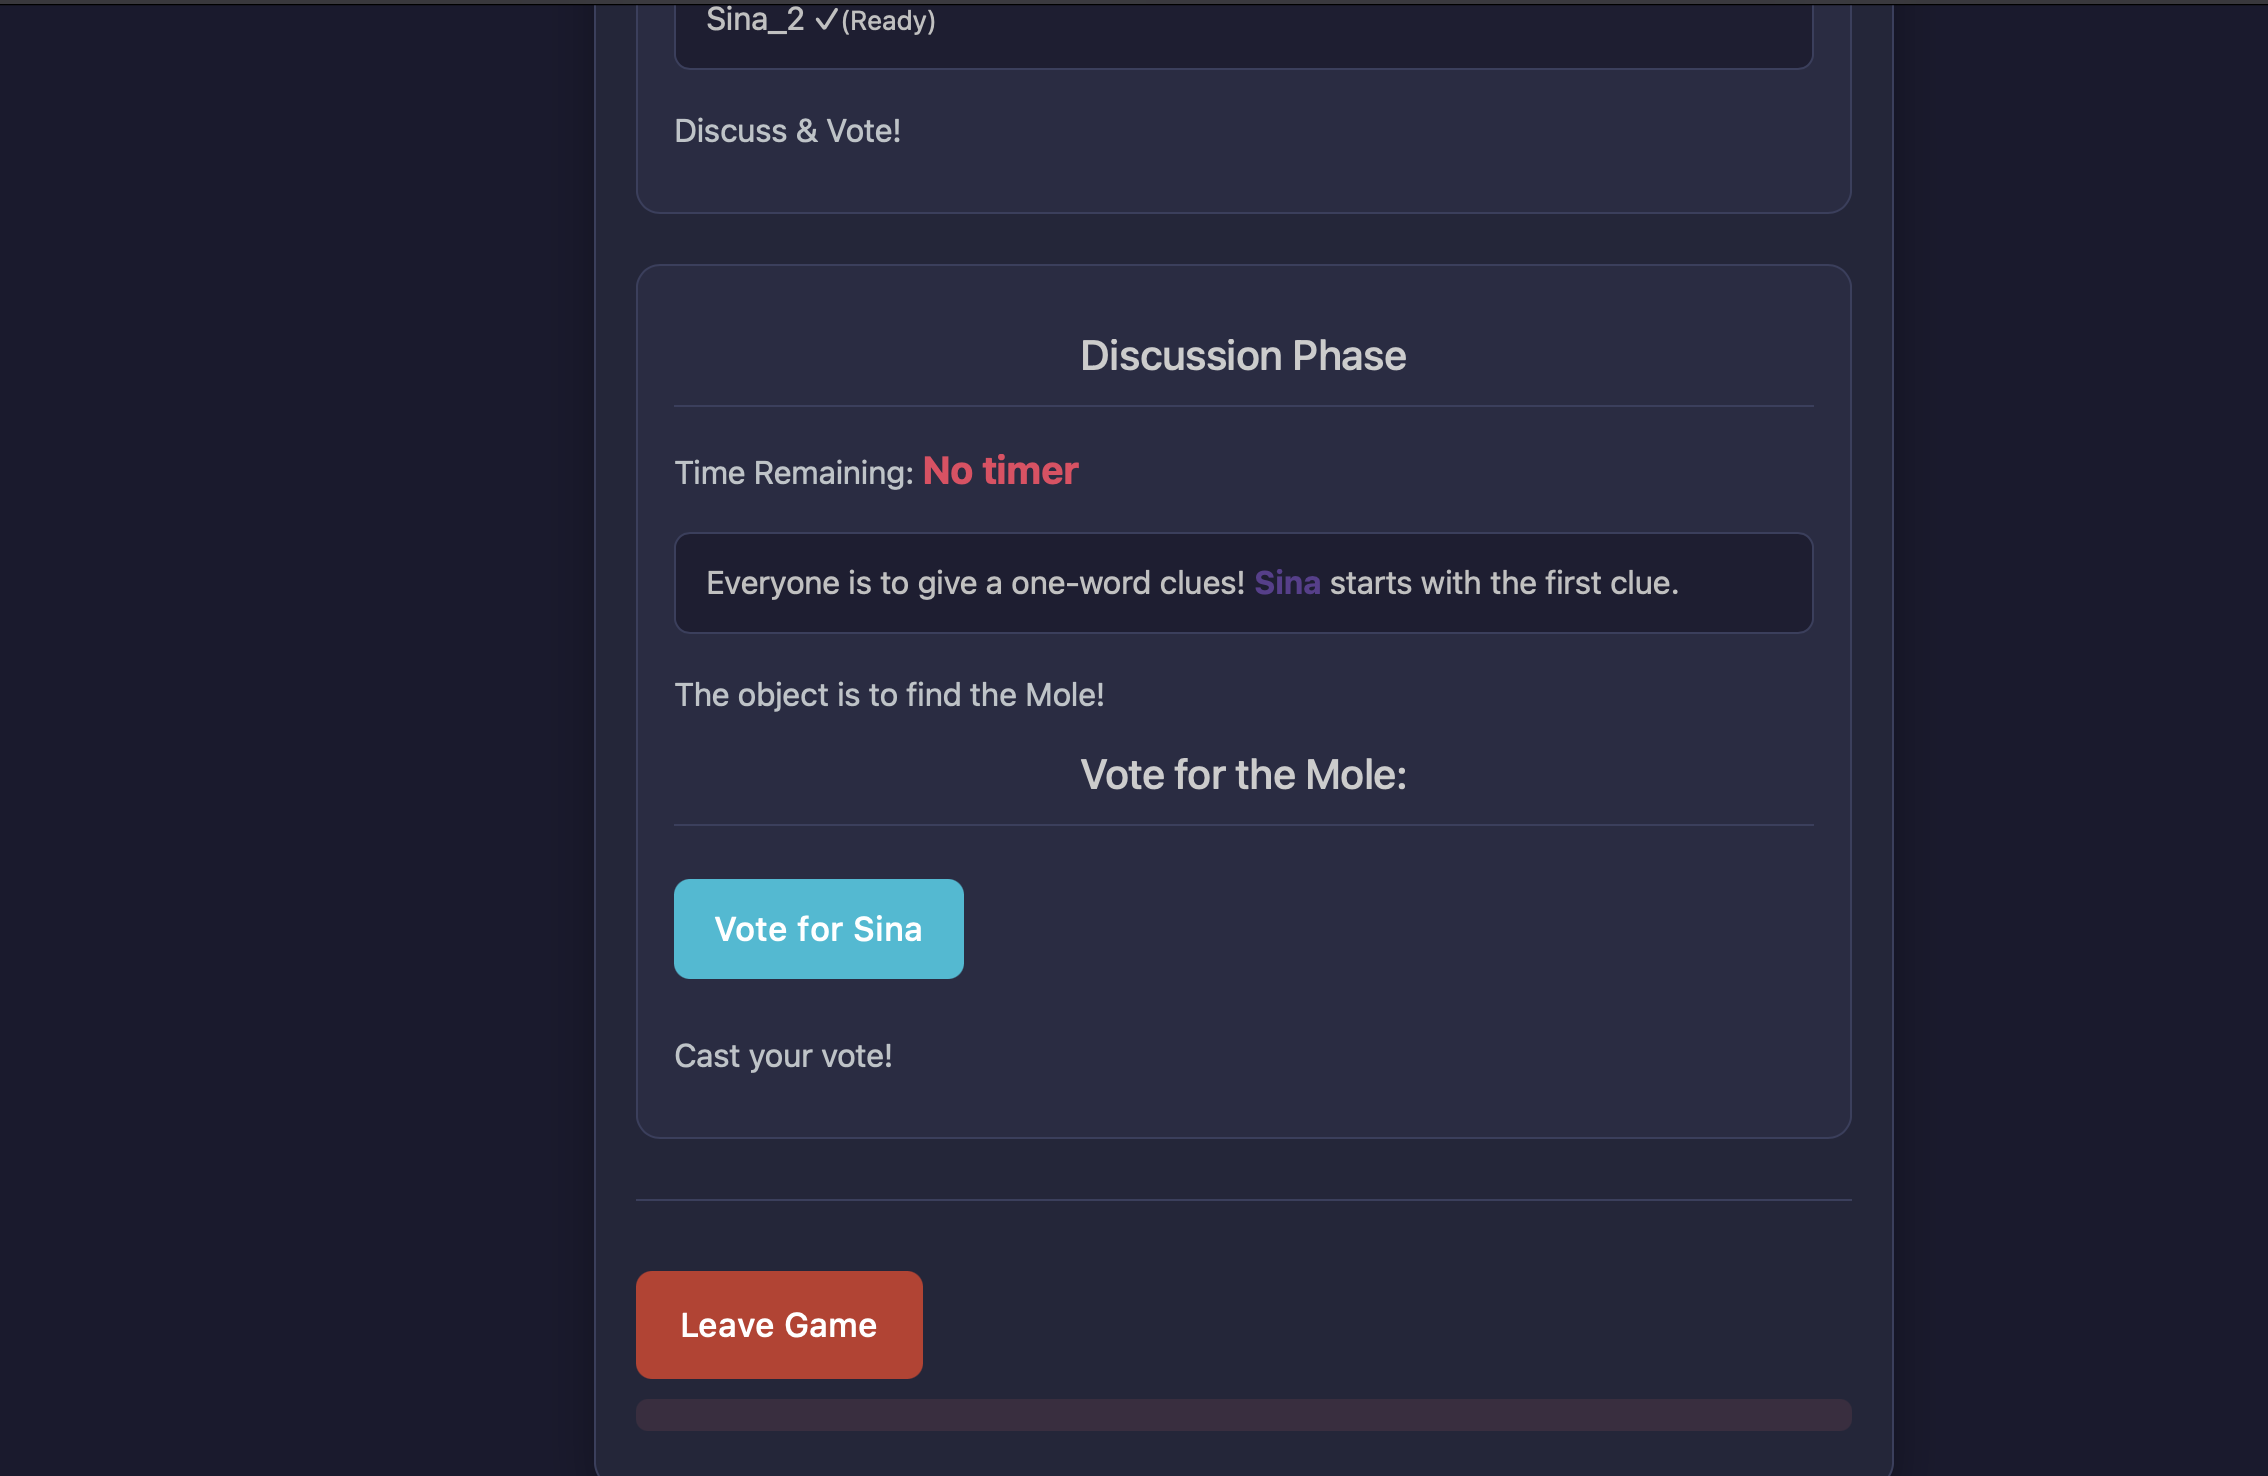The image size is (2268, 1476).
Task: Click the divider line under Vote for the Mole
Action: [x=1243, y=825]
